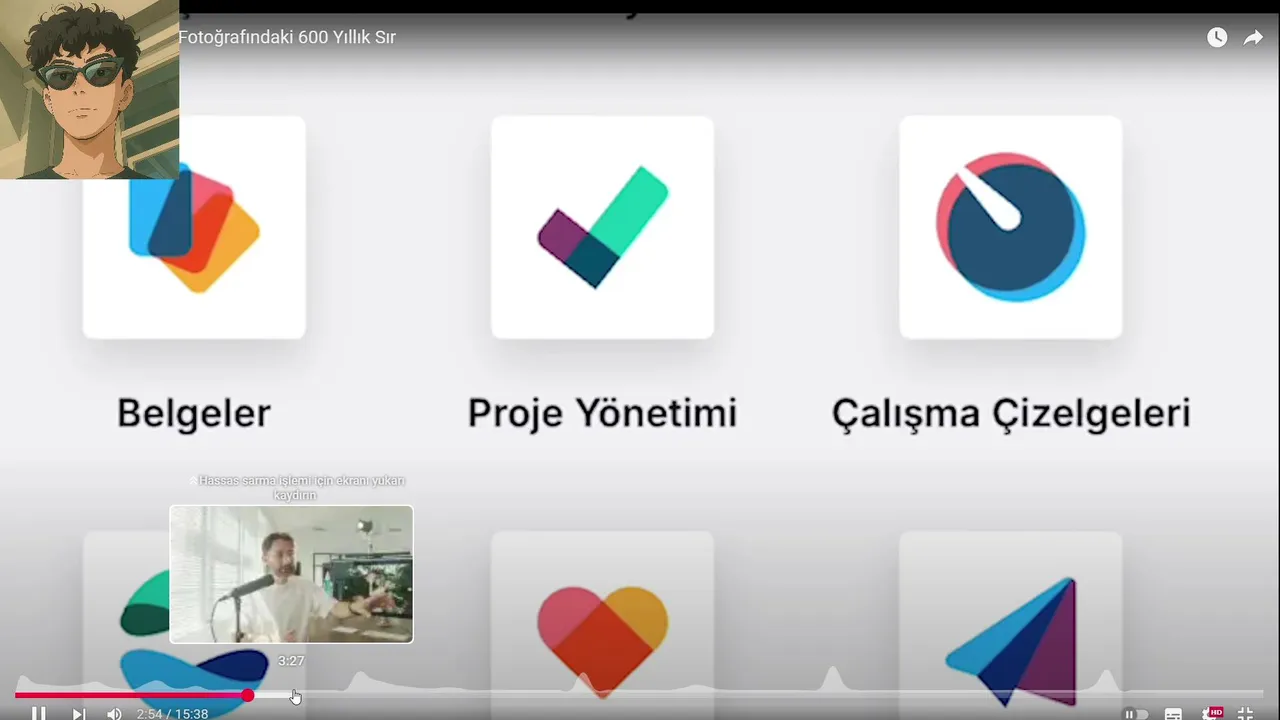
Task: Click the 2:54 / 15:38 time display
Action: (x=172, y=714)
